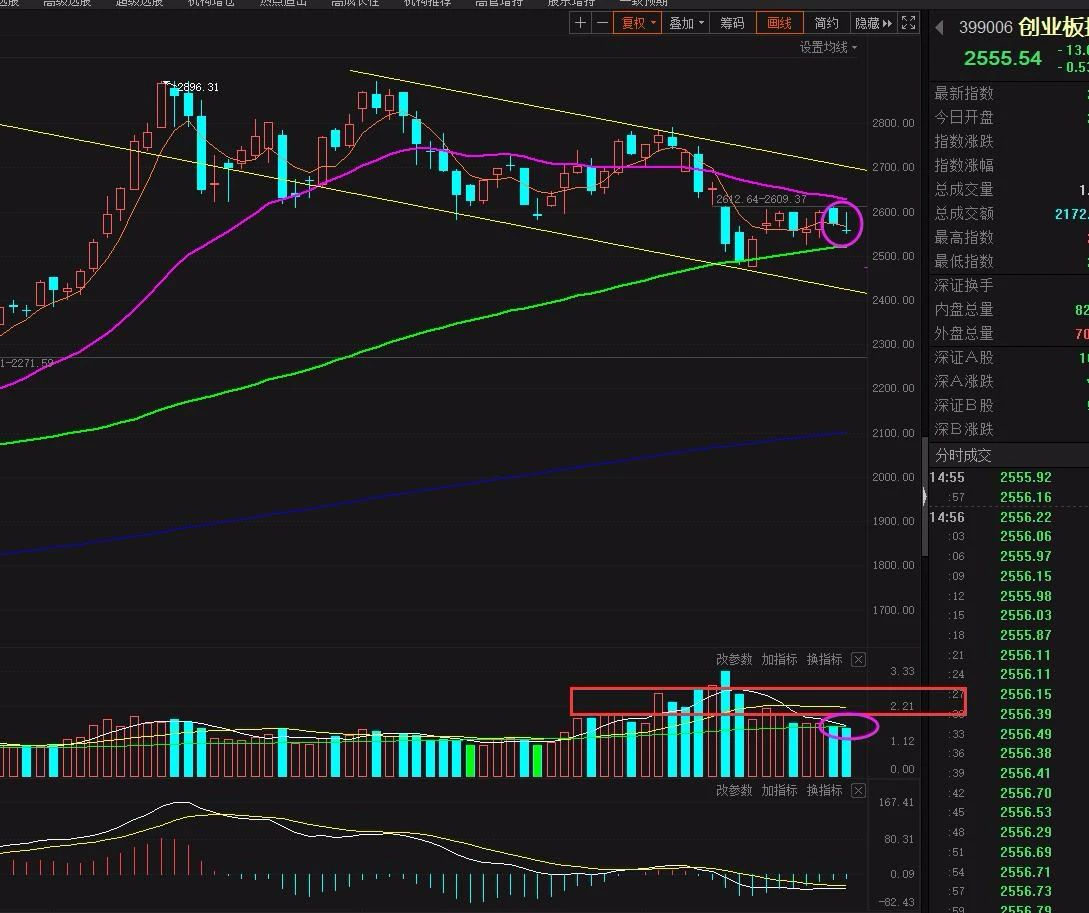Close the MACD indicator sub-panel

858,790
